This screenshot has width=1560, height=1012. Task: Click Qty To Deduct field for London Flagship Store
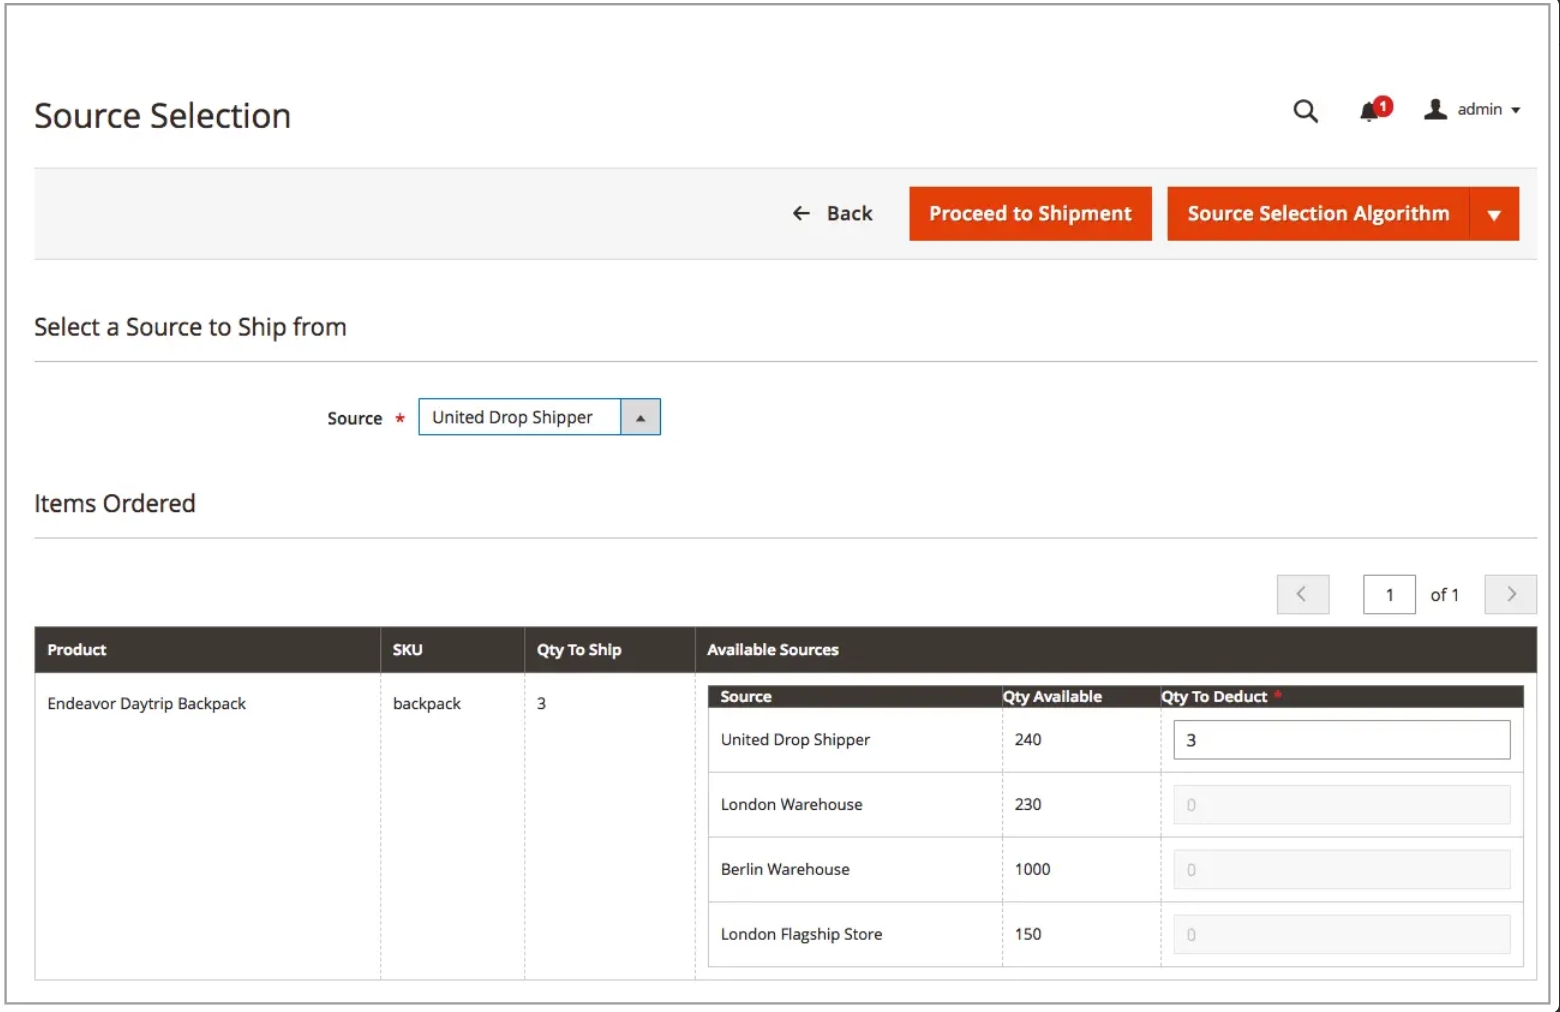tap(1341, 935)
